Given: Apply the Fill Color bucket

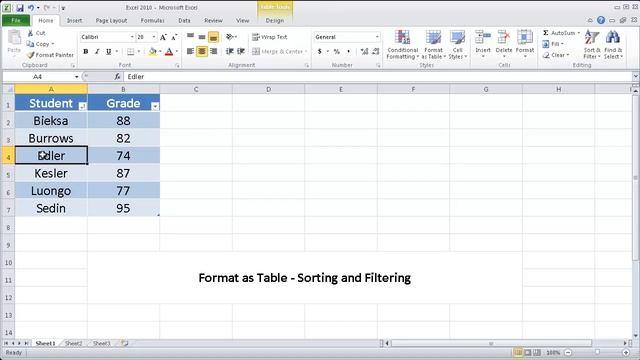Looking at the screenshot, I should point(152,51).
